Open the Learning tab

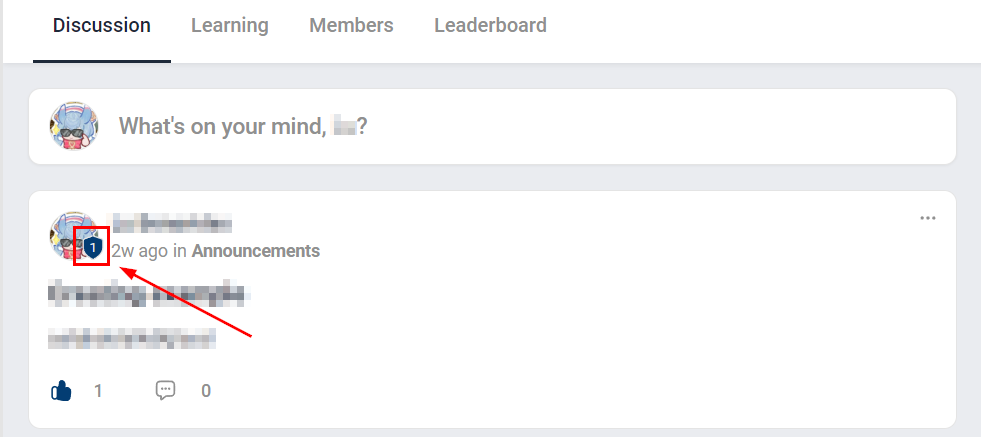pos(230,25)
